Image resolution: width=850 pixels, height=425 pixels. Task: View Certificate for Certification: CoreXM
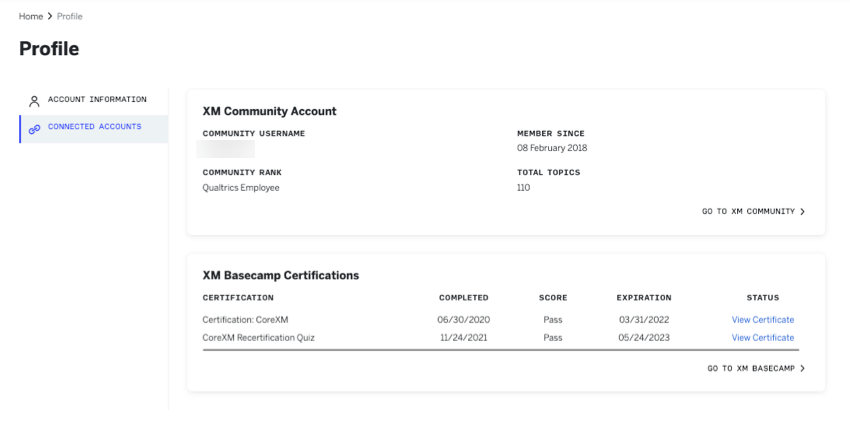(763, 320)
